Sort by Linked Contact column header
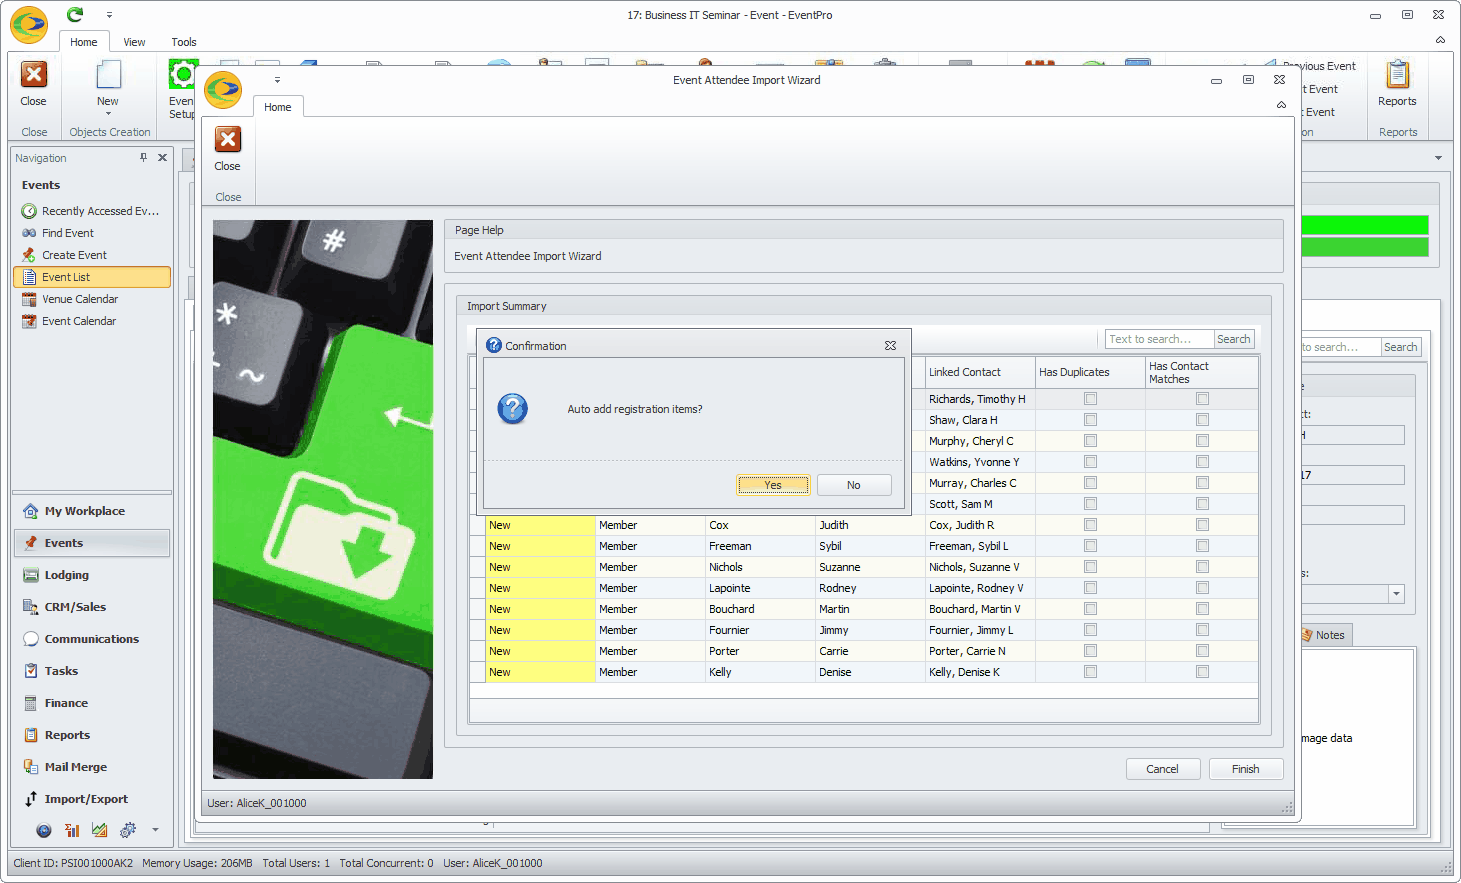The image size is (1461, 883). click(x=980, y=372)
